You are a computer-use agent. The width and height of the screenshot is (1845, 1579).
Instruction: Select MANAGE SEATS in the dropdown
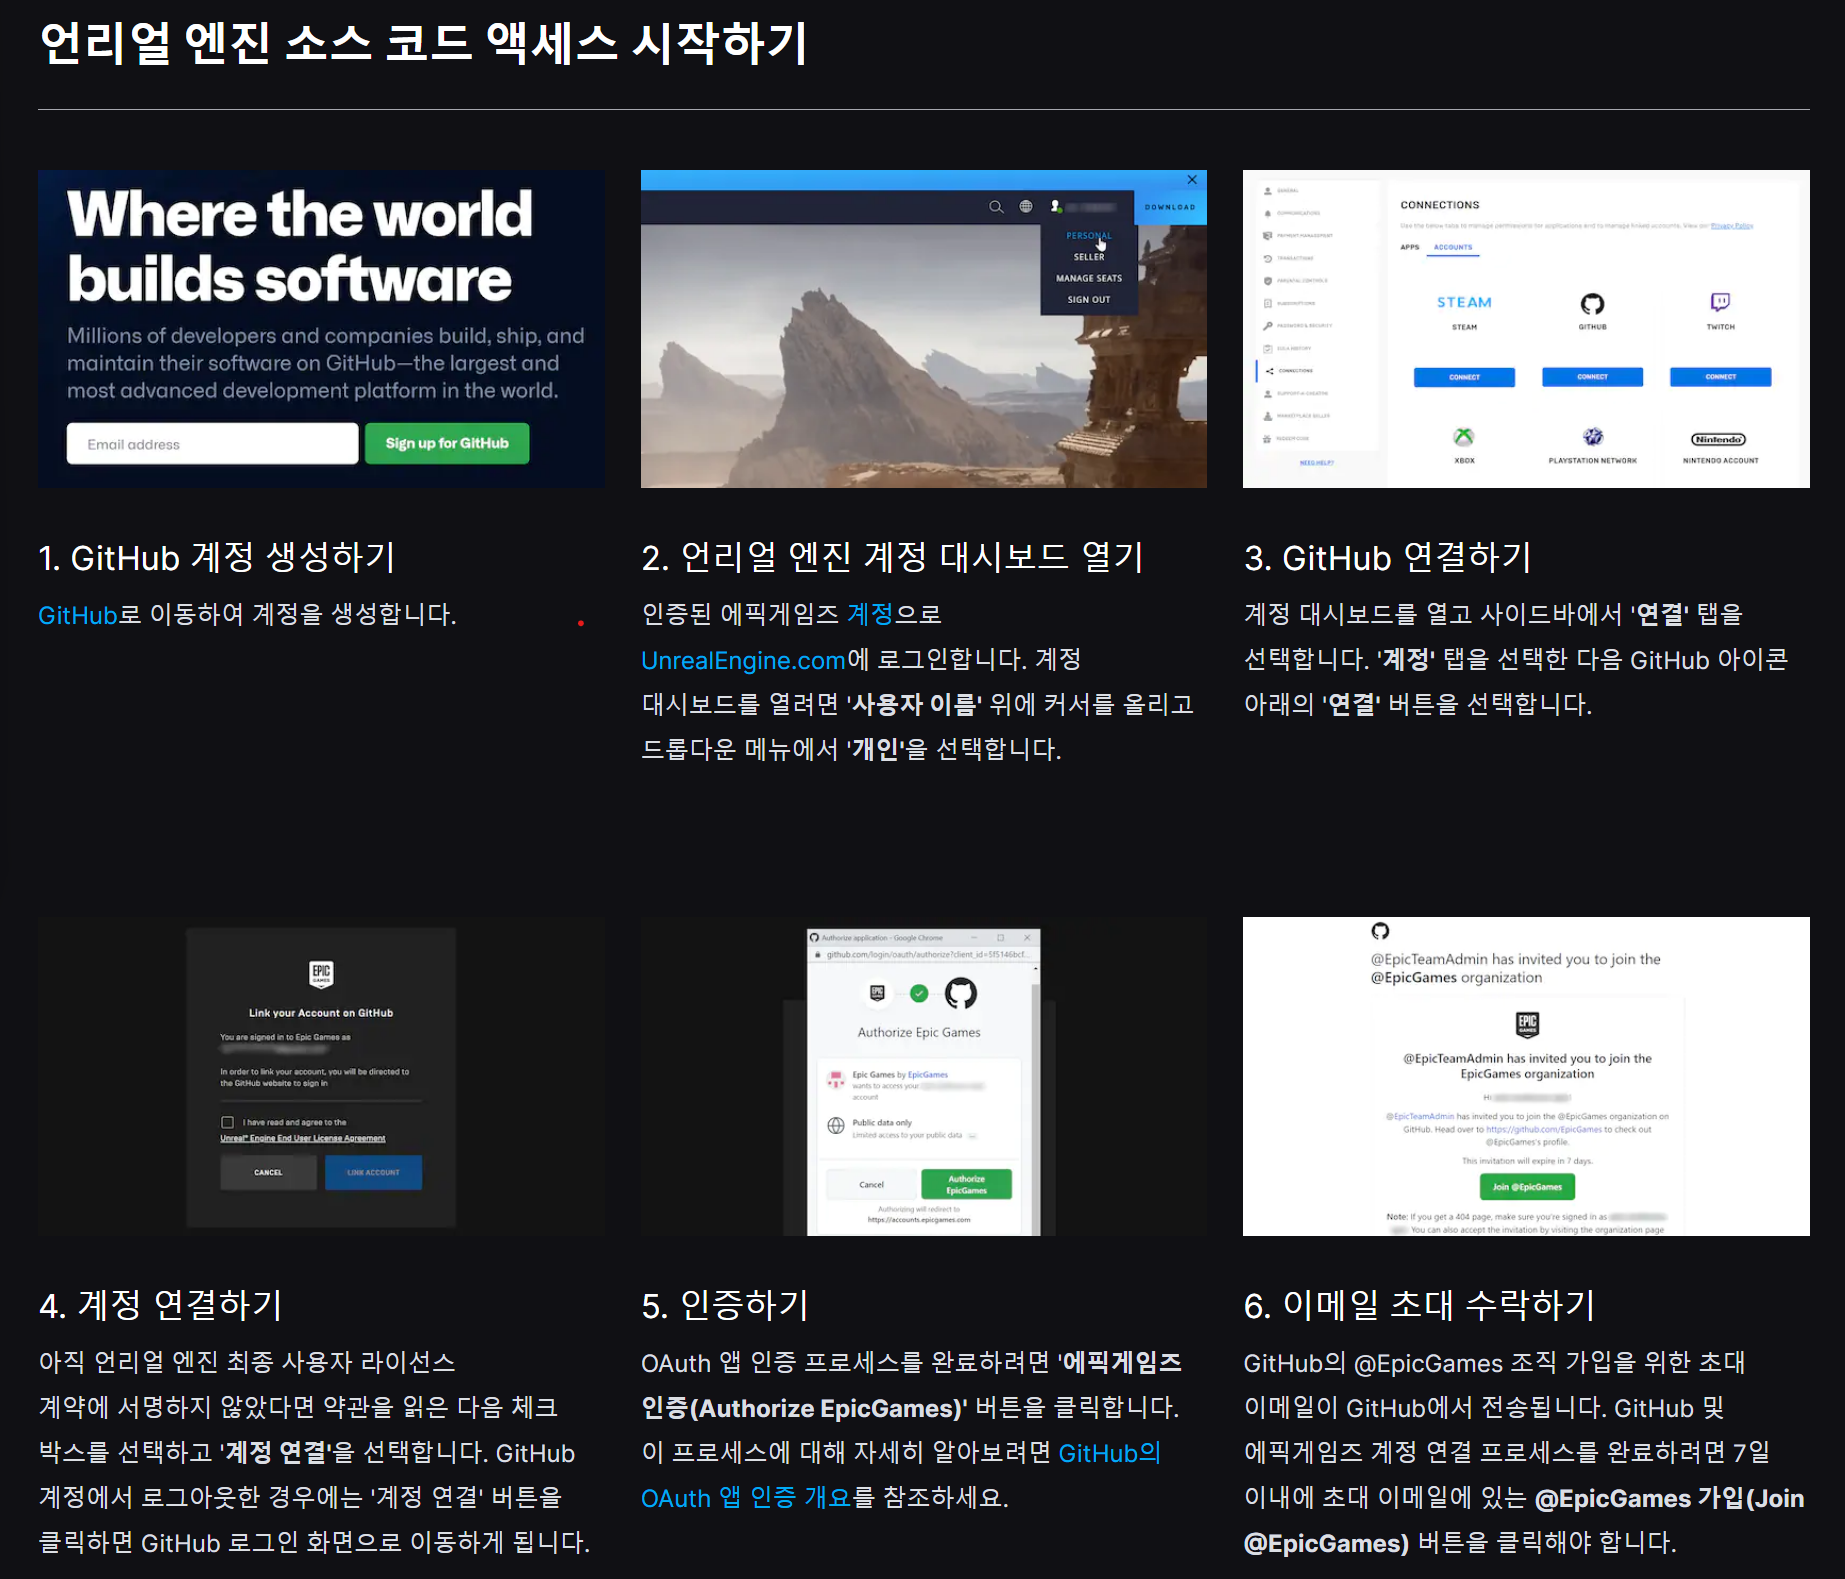click(1088, 278)
